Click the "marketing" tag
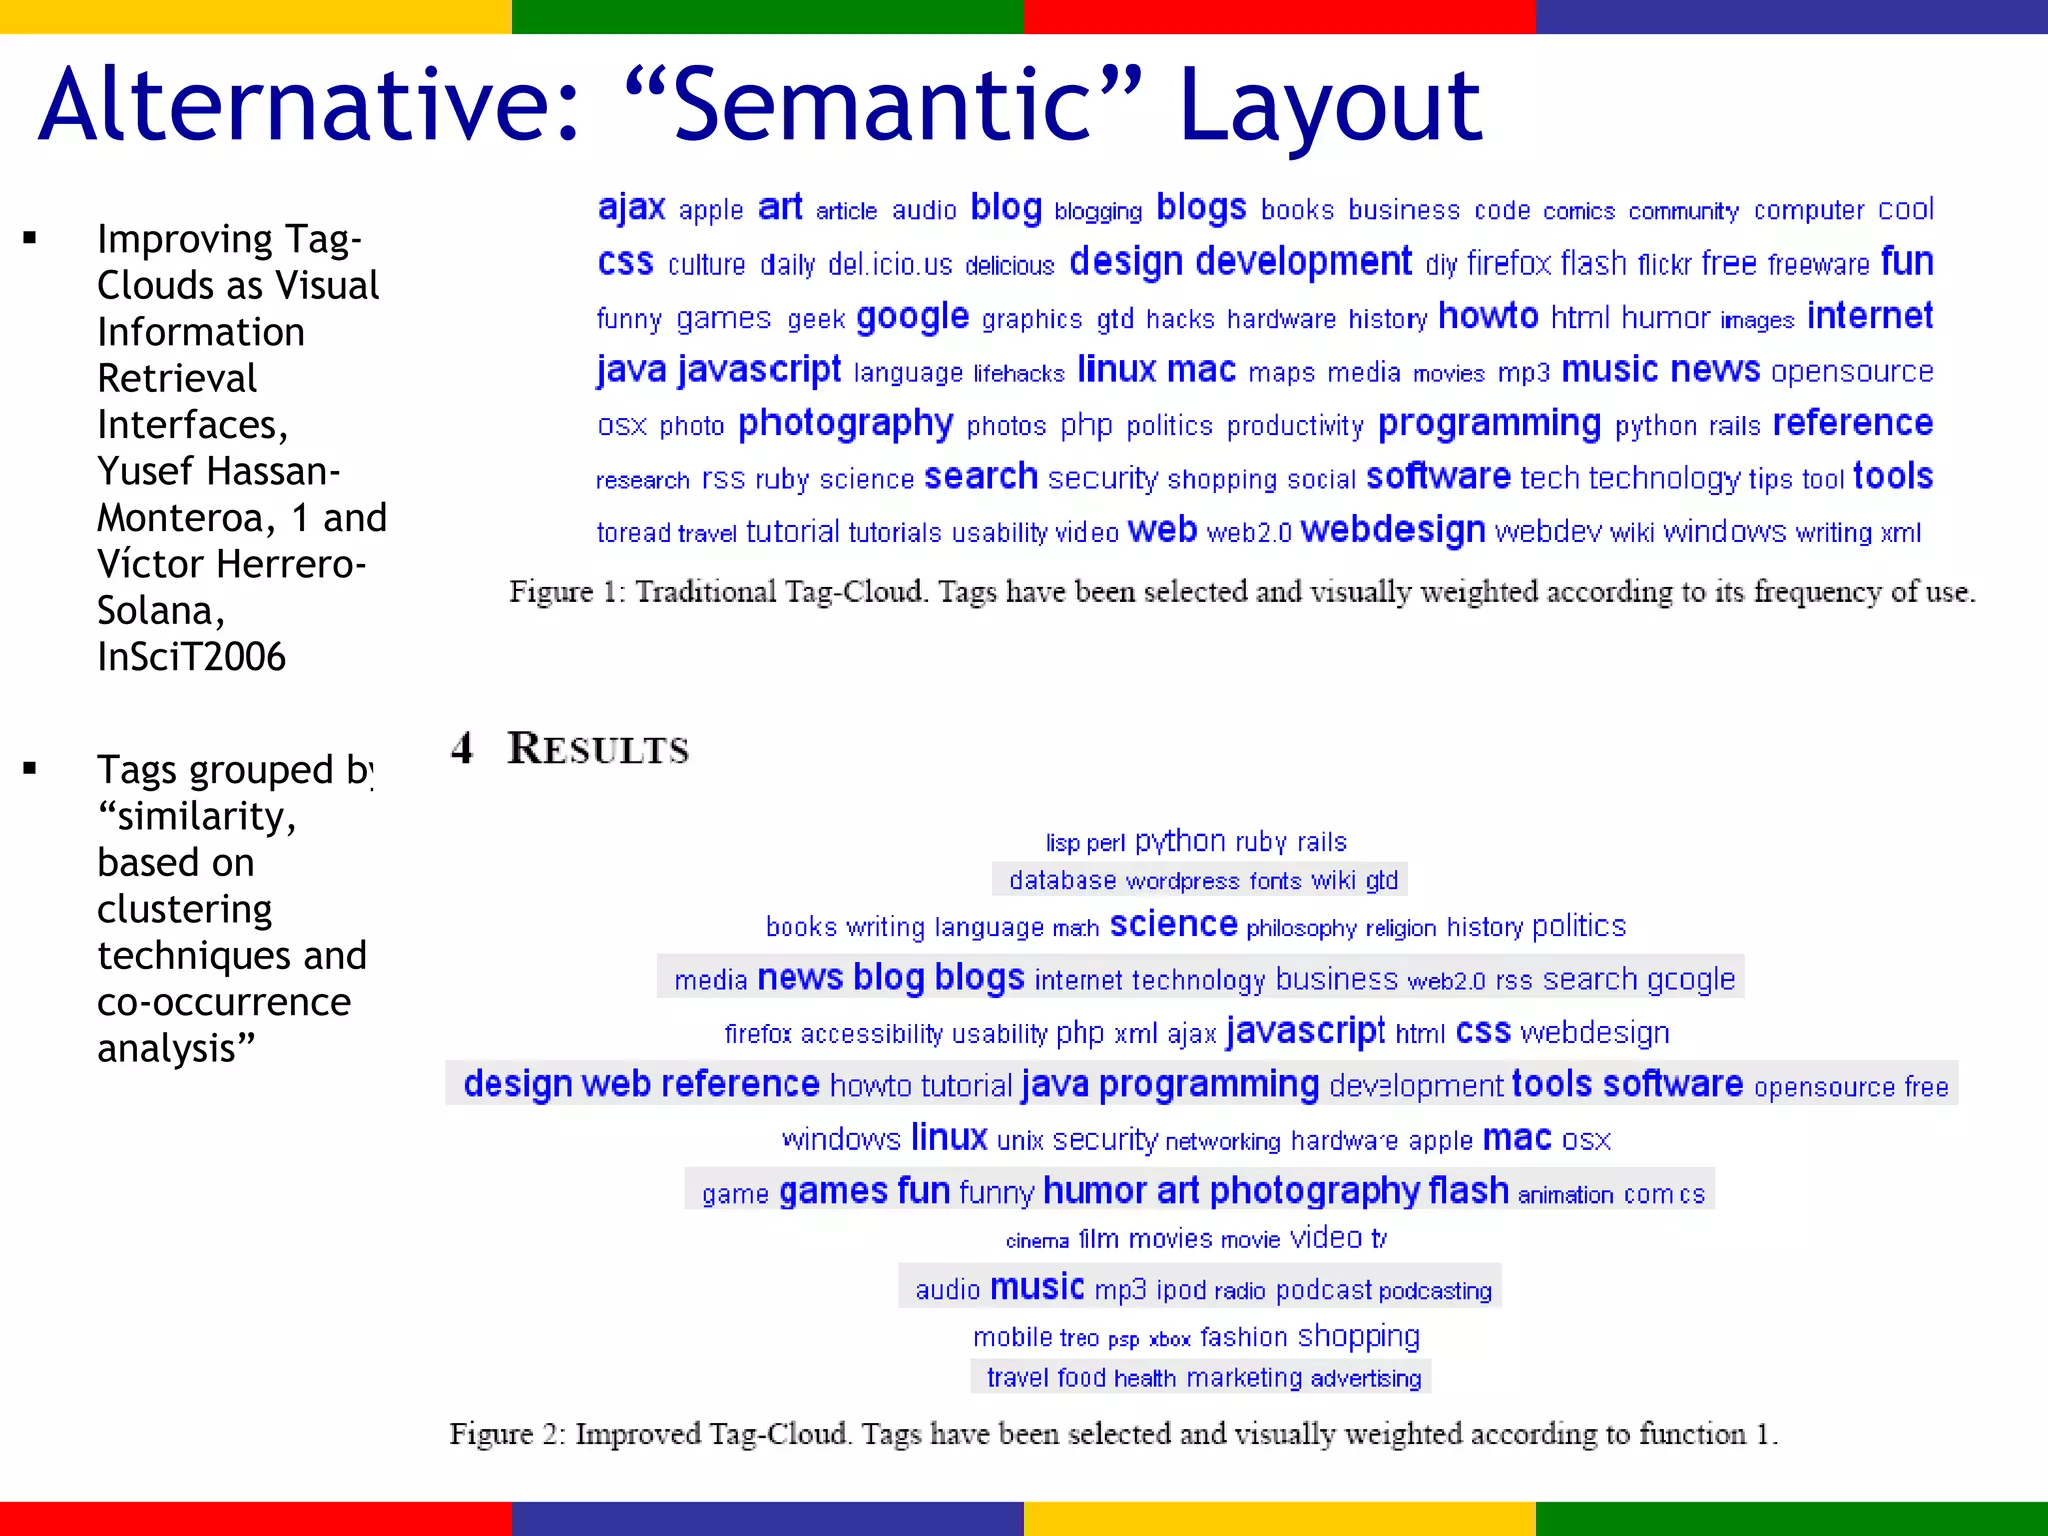 coord(1244,1378)
